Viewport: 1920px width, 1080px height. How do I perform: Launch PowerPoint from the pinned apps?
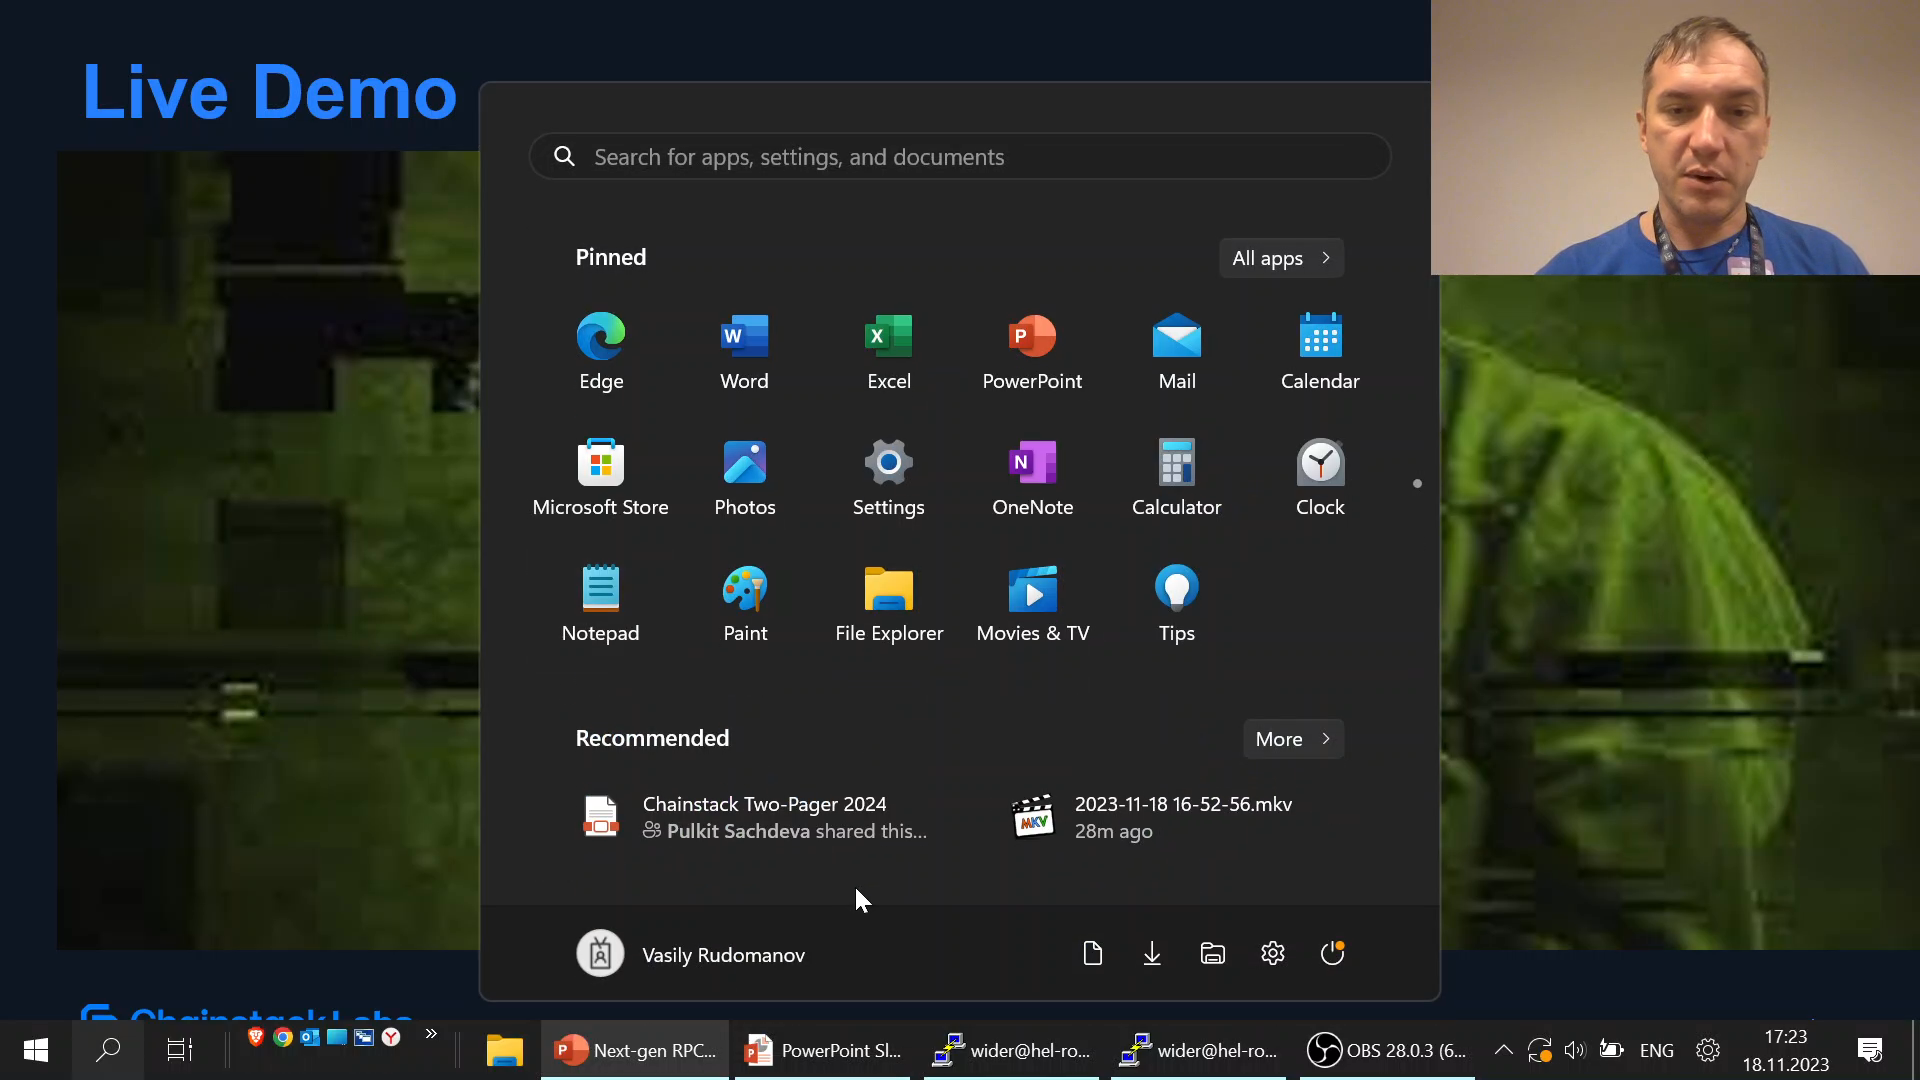tap(1032, 352)
